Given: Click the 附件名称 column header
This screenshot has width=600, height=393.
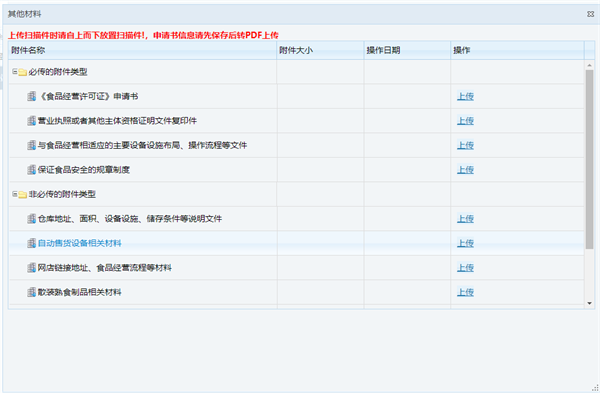Looking at the screenshot, I should point(142,50).
